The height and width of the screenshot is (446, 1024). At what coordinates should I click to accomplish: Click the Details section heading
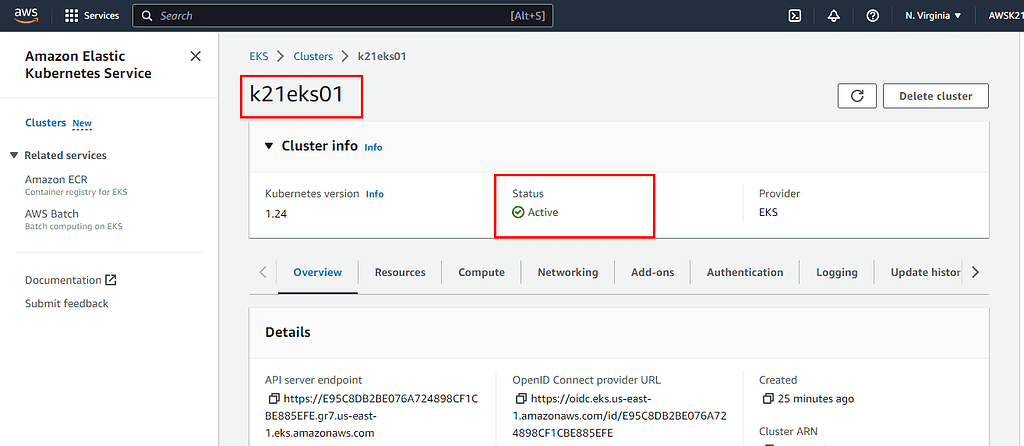(287, 332)
